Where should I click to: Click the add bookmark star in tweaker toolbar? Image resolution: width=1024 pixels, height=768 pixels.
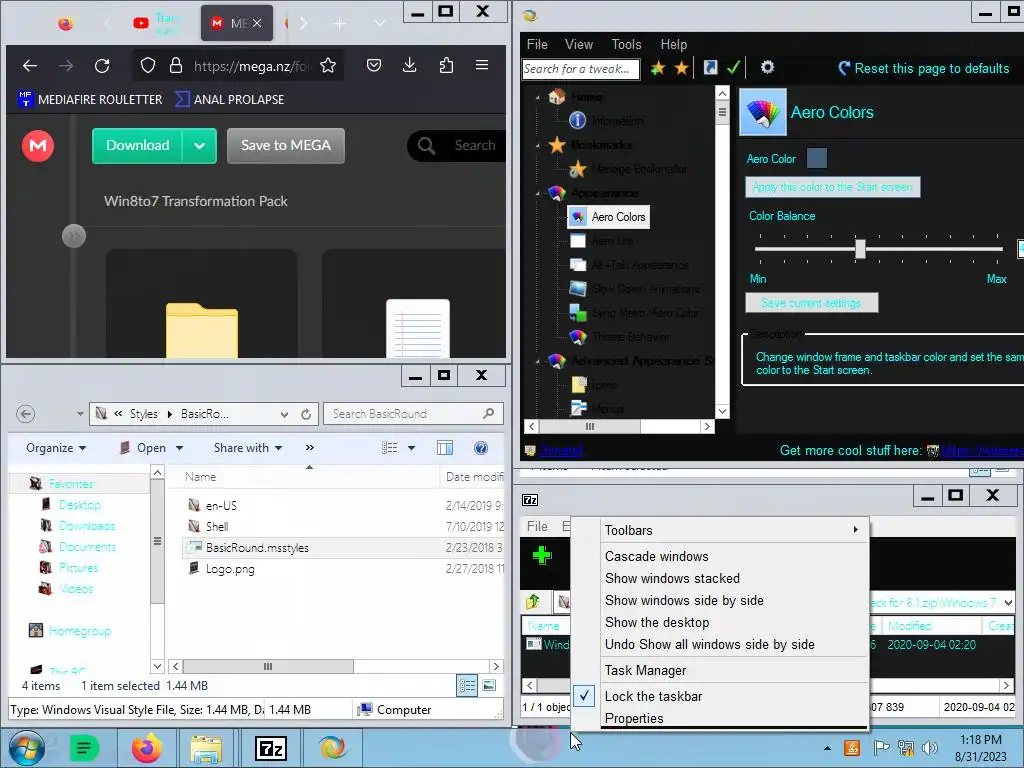(658, 68)
